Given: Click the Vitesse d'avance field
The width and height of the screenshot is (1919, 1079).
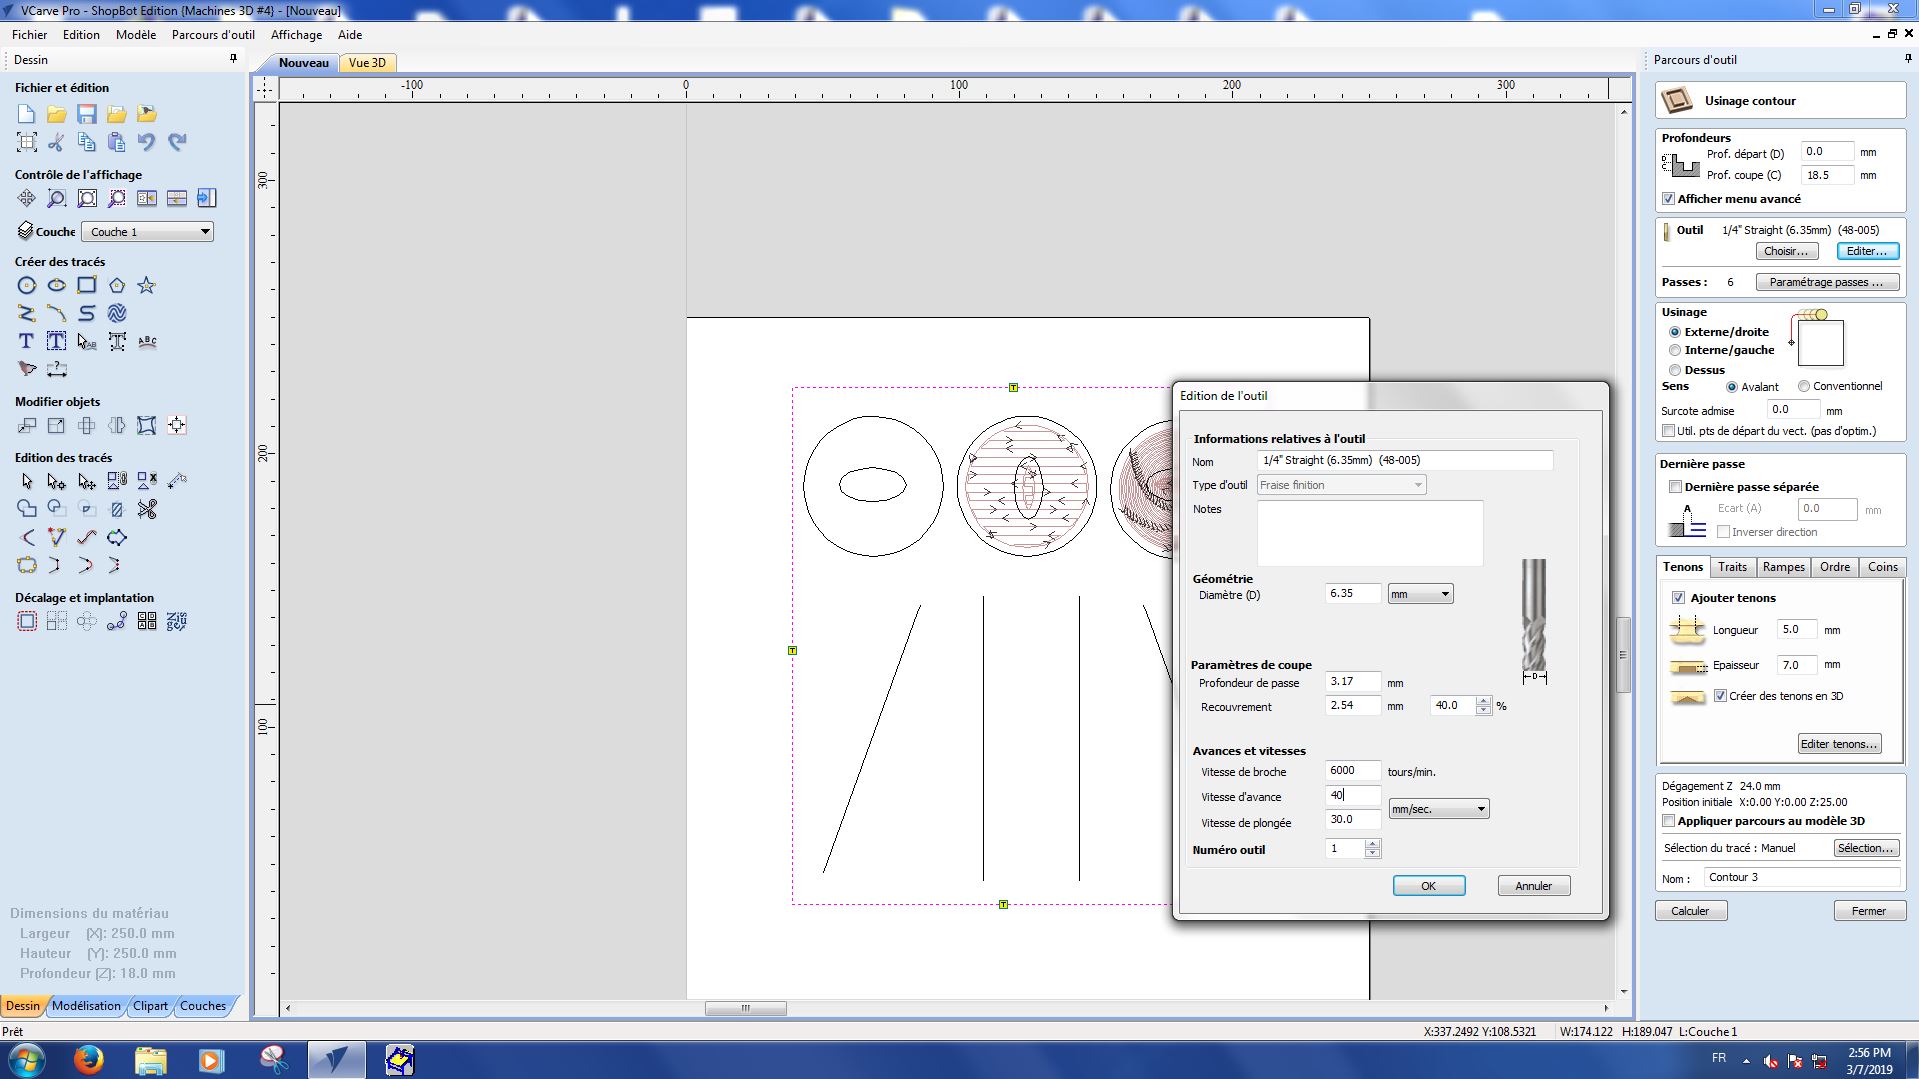Looking at the screenshot, I should [1353, 796].
